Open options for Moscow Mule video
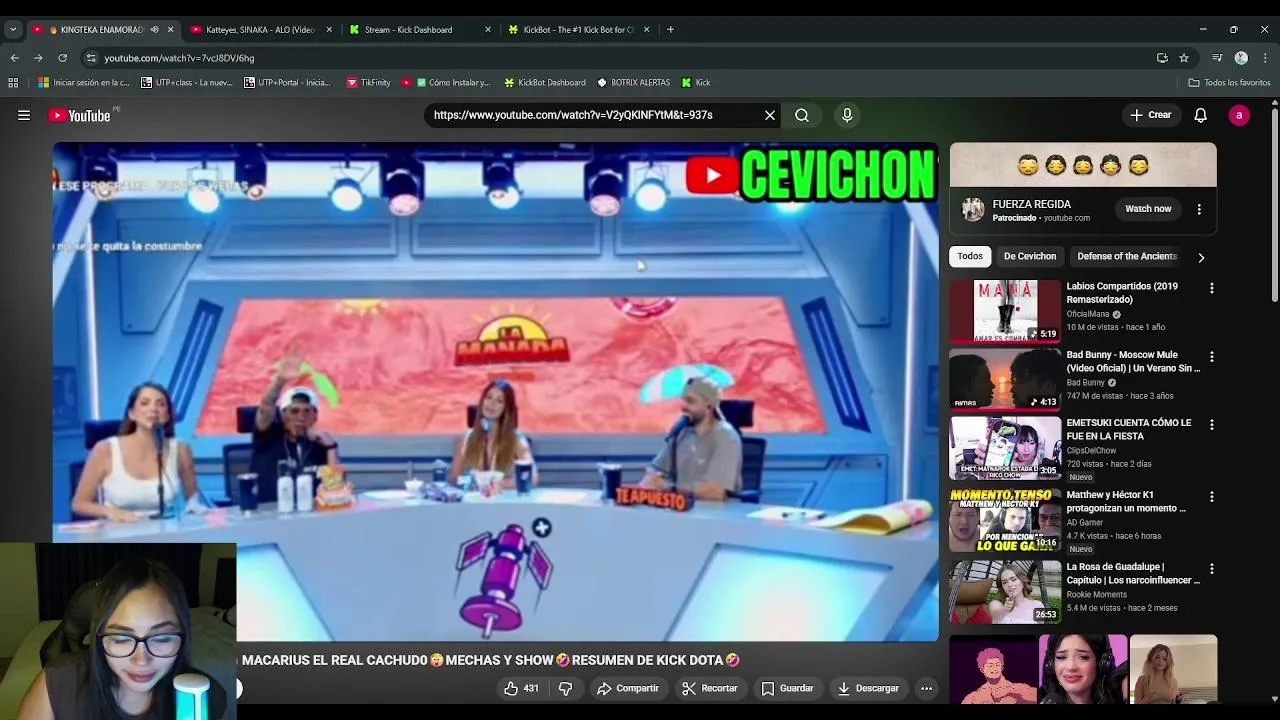This screenshot has width=1280, height=720. 1211,357
